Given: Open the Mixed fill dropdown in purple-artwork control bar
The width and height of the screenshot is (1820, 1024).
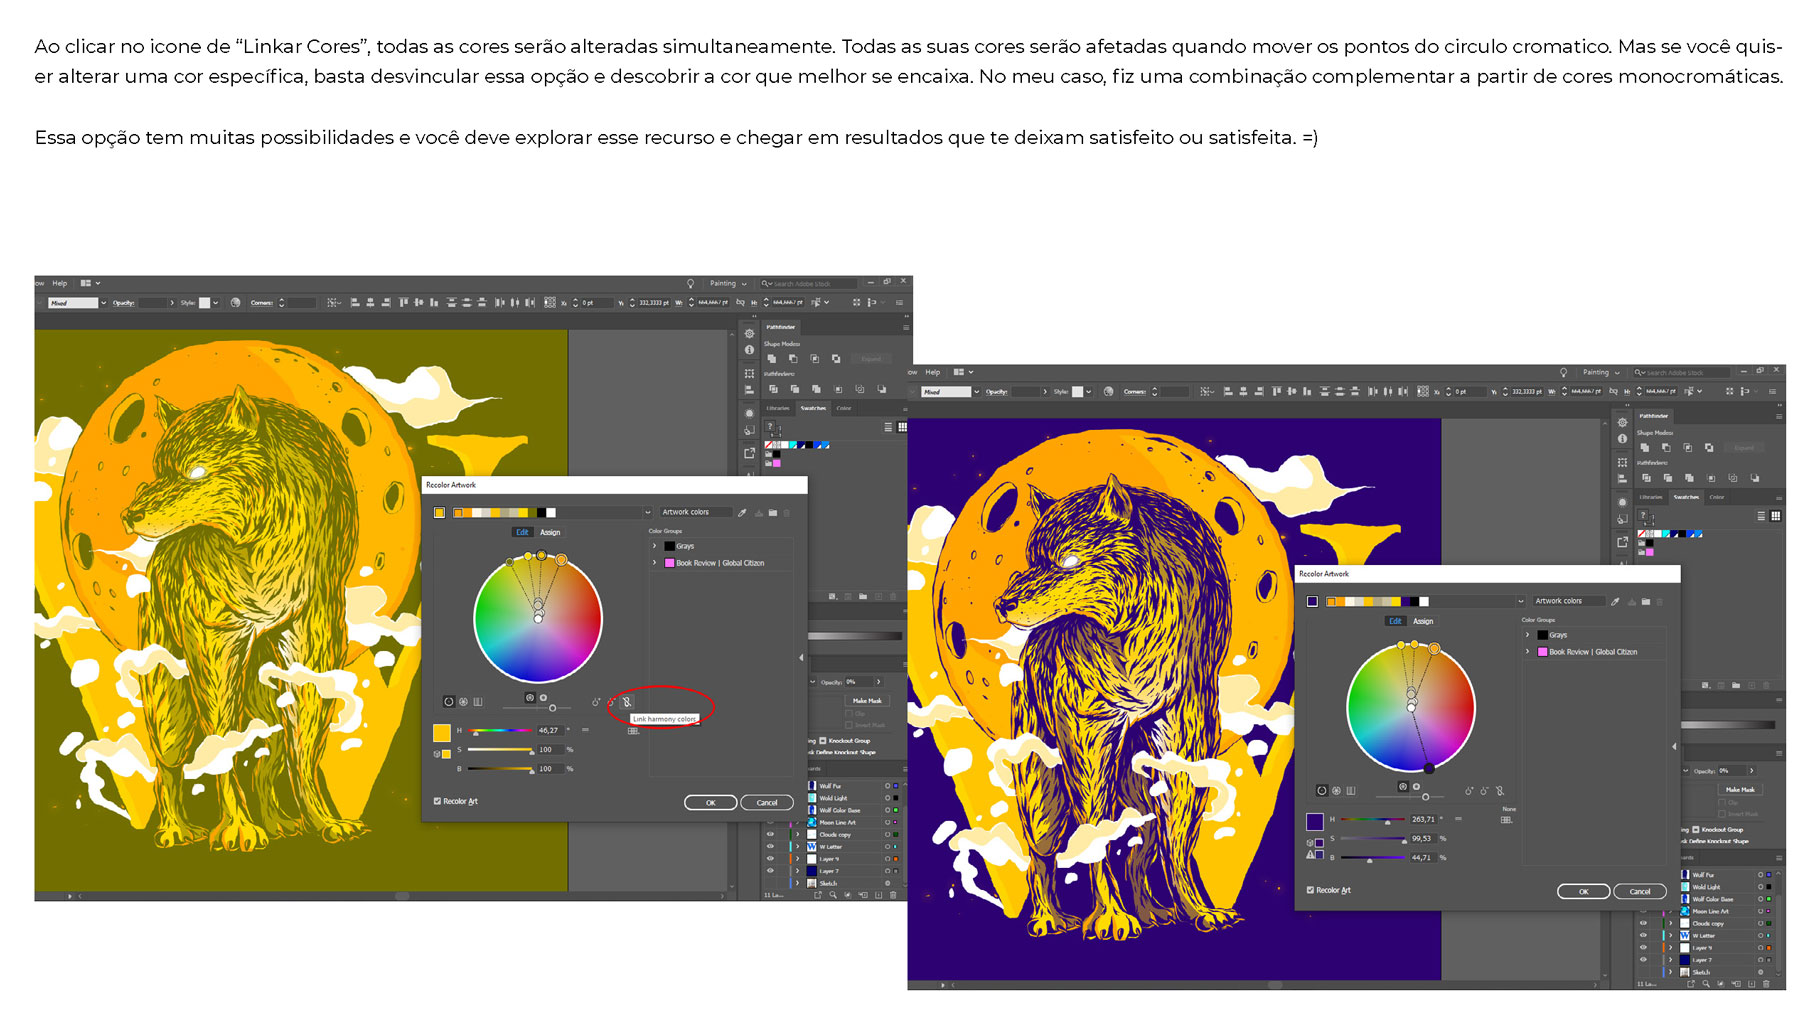Looking at the screenshot, I should (977, 391).
